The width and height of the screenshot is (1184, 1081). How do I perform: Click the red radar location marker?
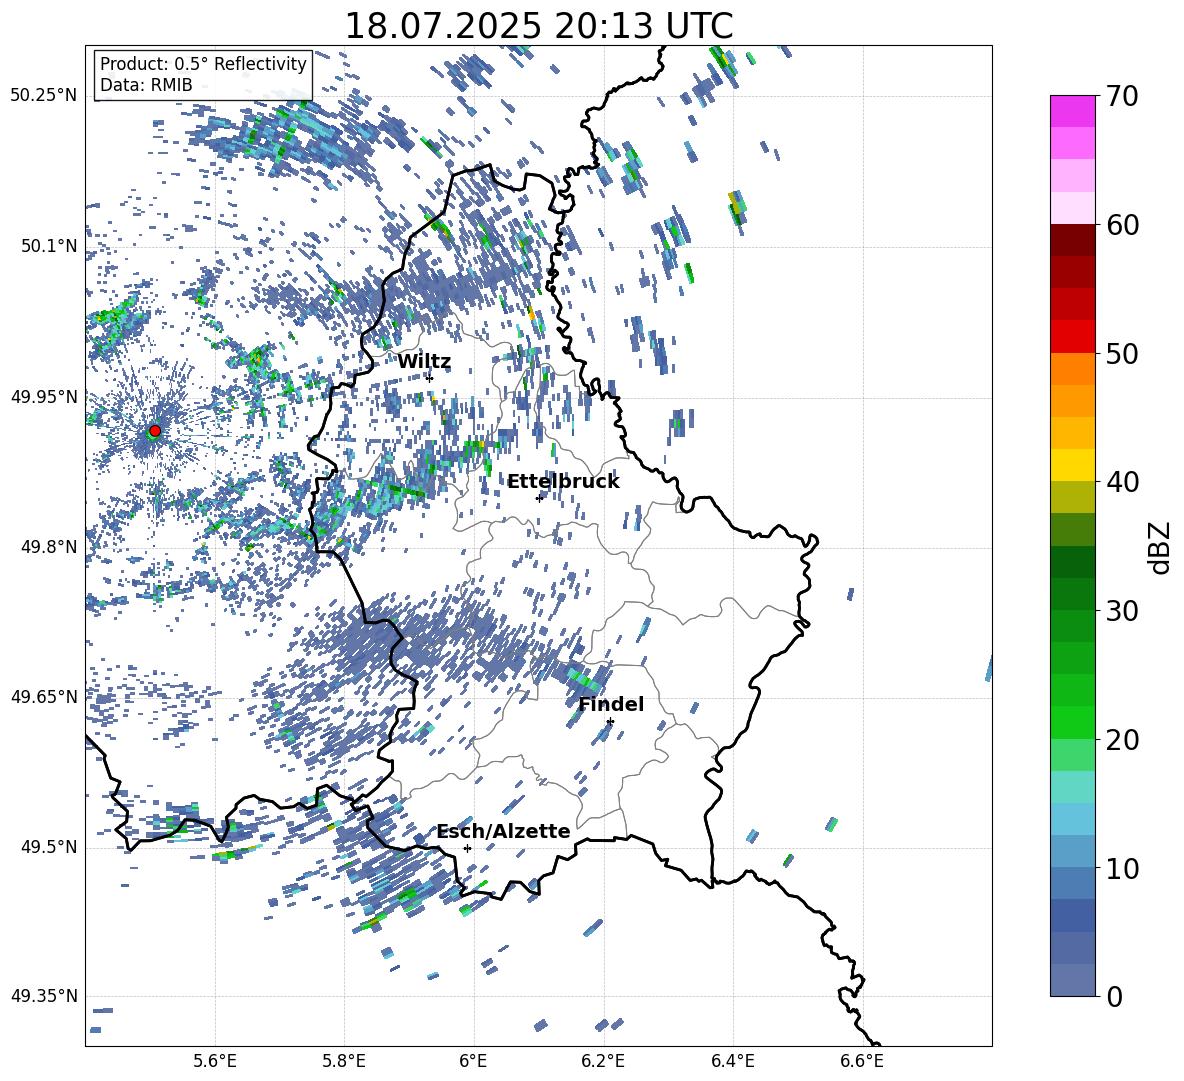click(155, 431)
